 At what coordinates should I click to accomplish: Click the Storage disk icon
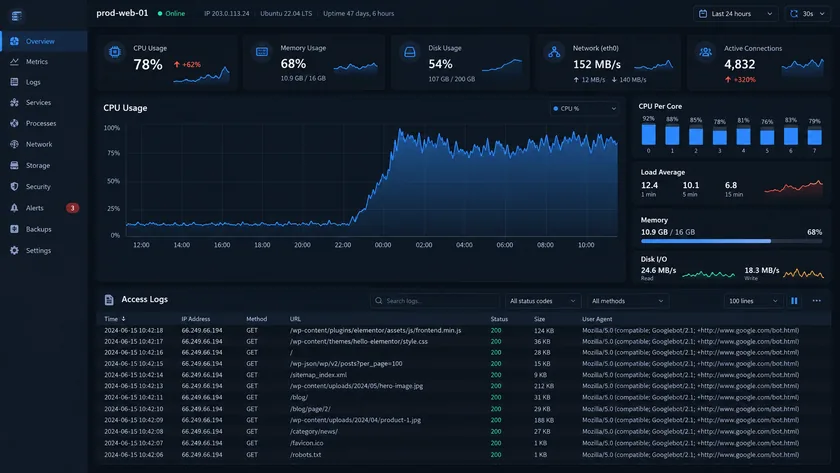pyautogui.click(x=14, y=166)
